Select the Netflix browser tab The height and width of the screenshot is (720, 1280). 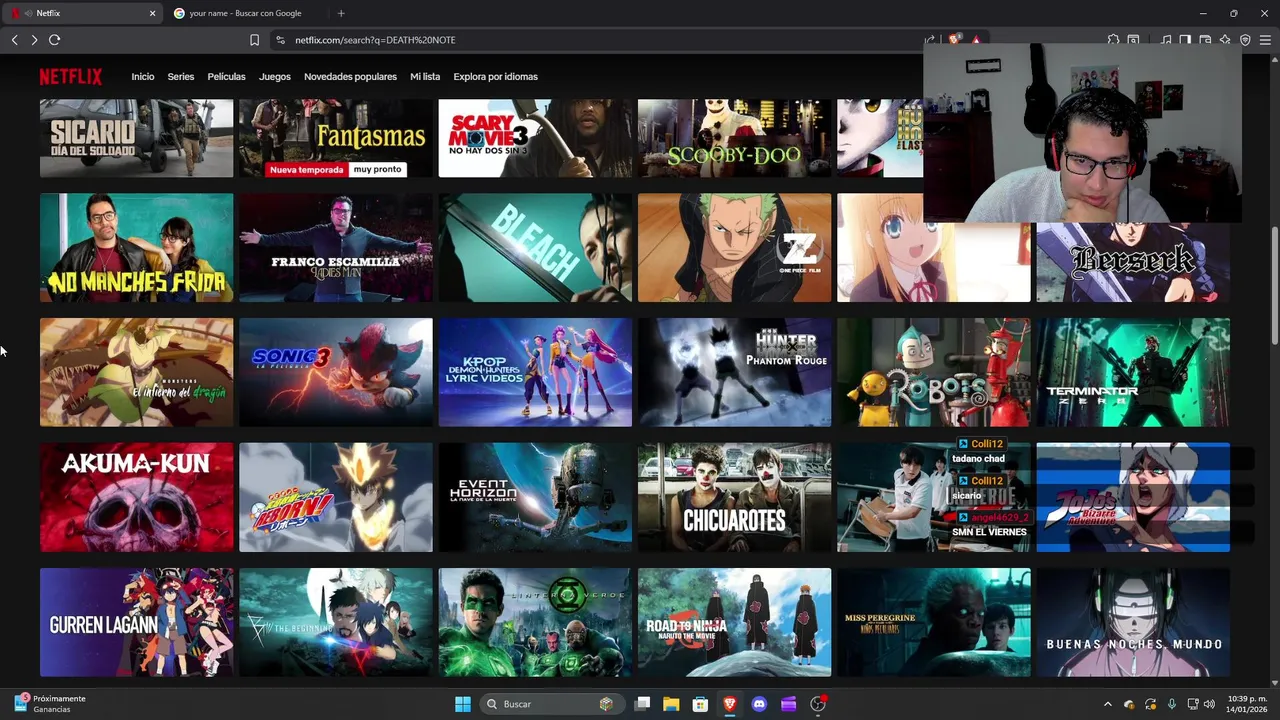[x=83, y=13]
